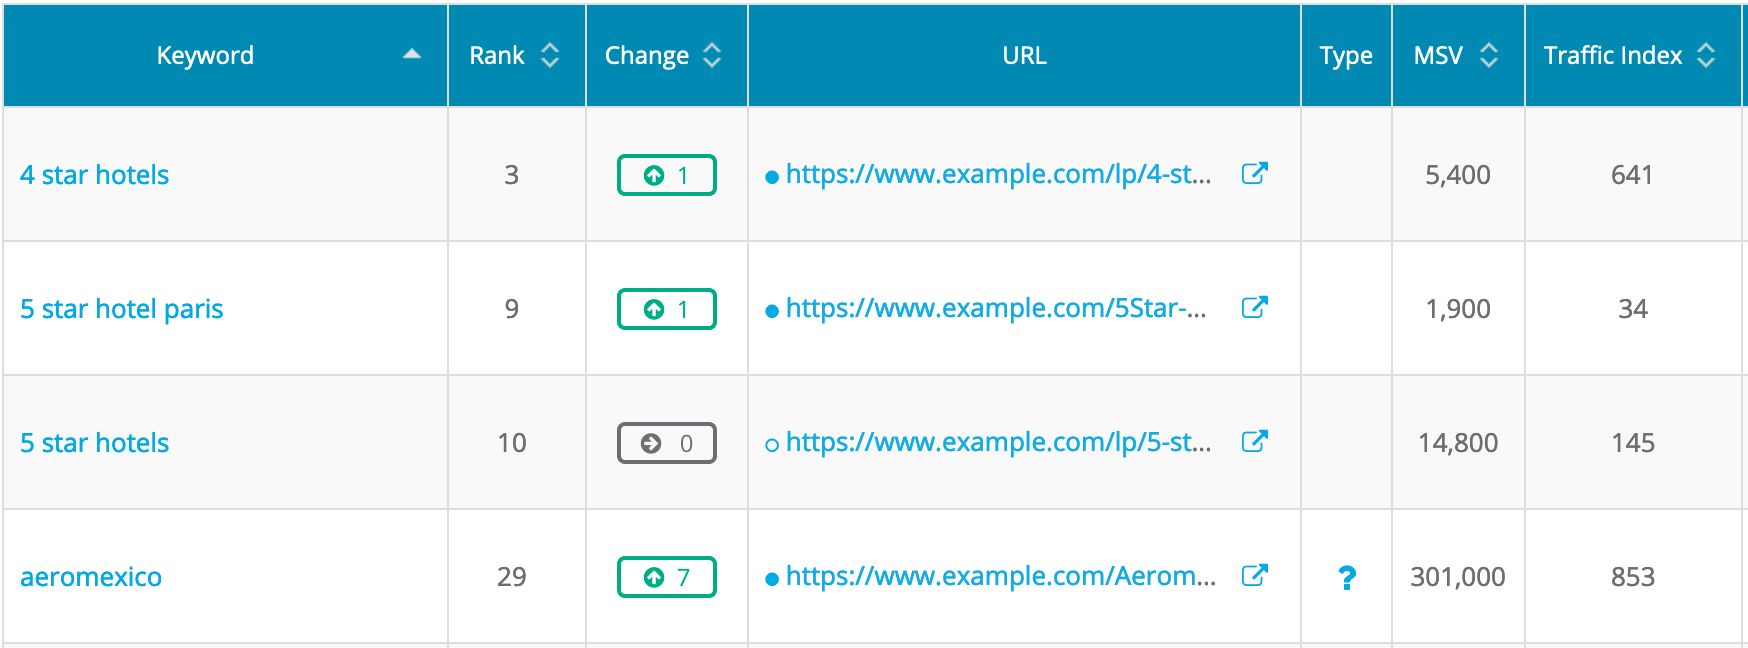This screenshot has width=1748, height=648.
Task: Open external link for 5 star hotels row
Action: (1255, 442)
